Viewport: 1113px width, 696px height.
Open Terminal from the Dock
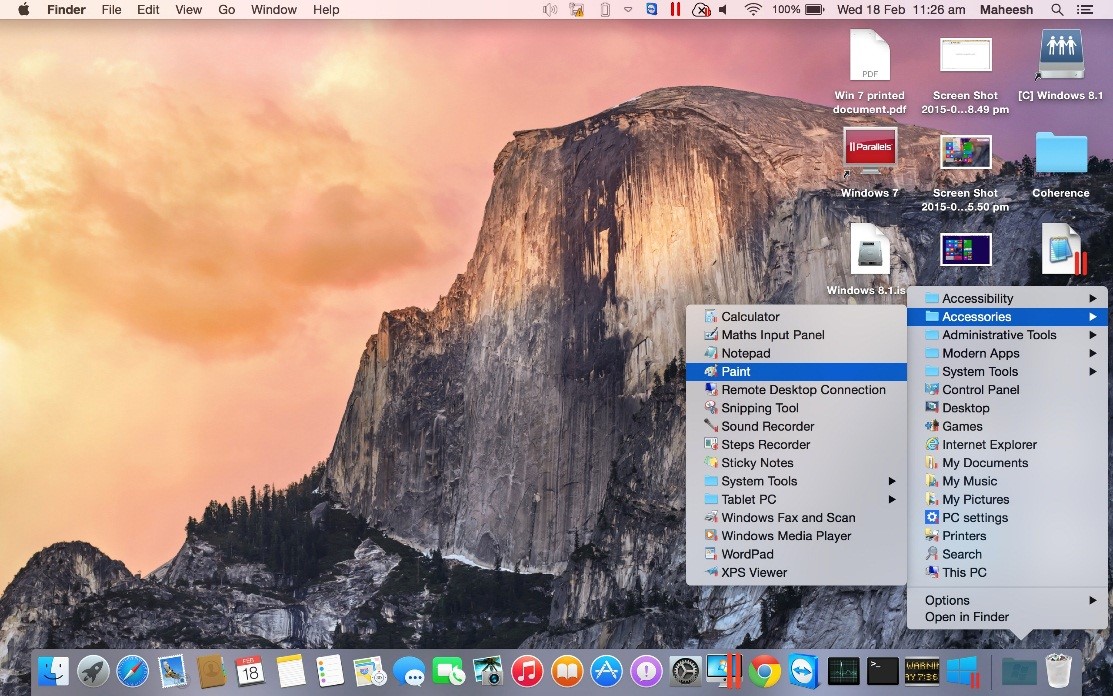[x=882, y=671]
